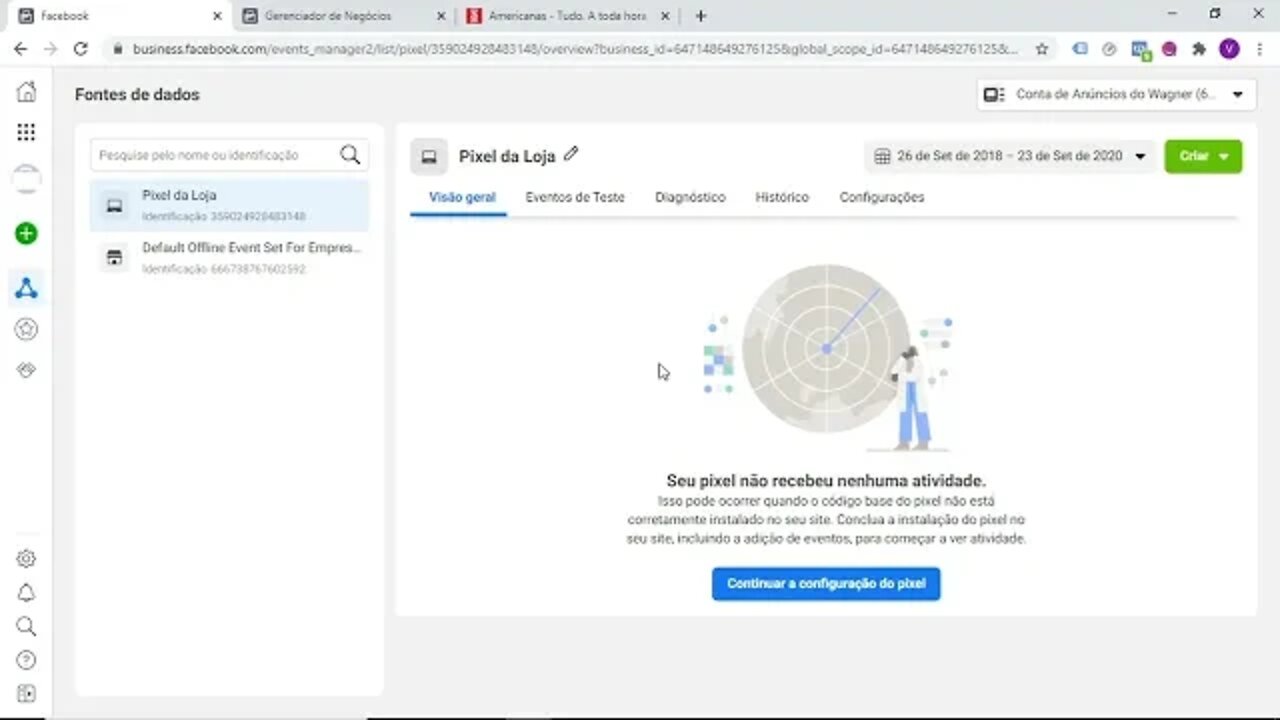Click the radar illustration image
The width and height of the screenshot is (1280, 720).
[x=826, y=358]
